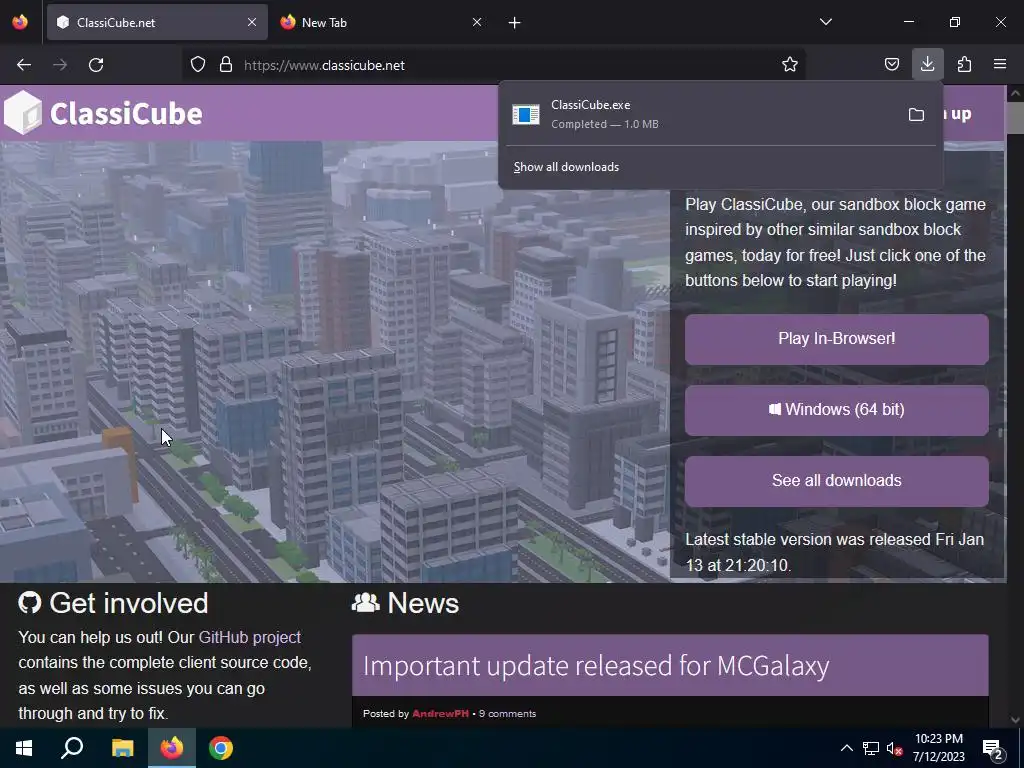Open the Firefox hamburger menu

[x=1000, y=65]
